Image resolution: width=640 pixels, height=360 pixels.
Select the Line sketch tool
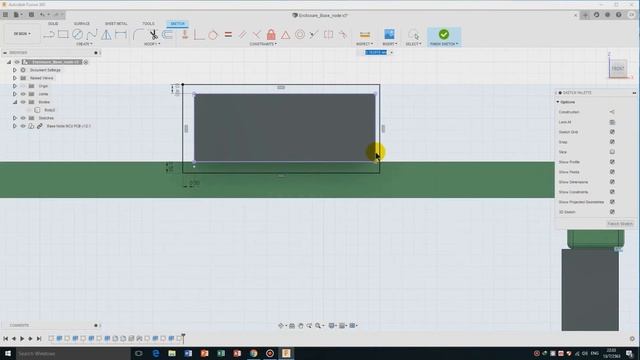(49, 35)
